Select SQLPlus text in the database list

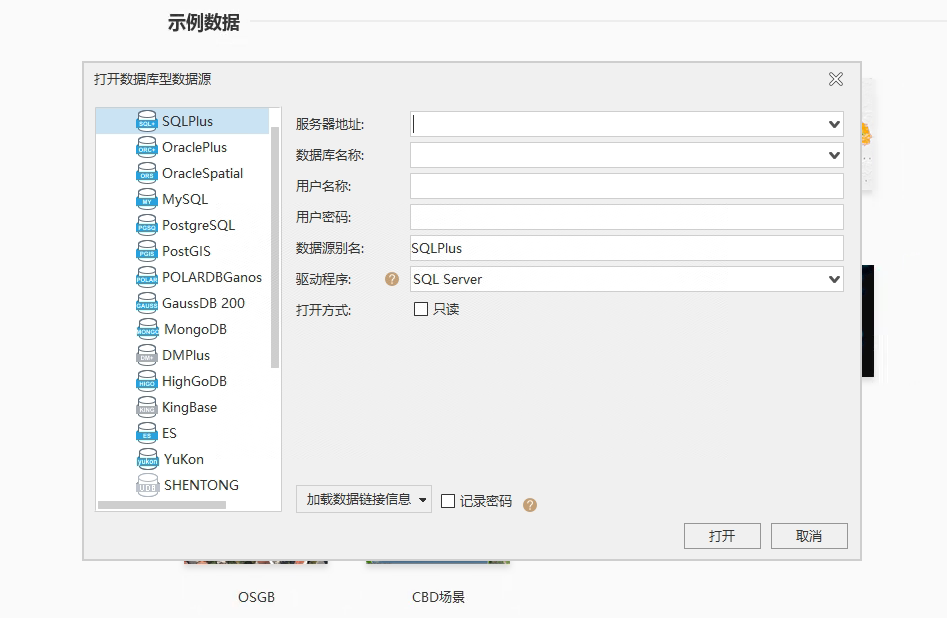click(187, 121)
